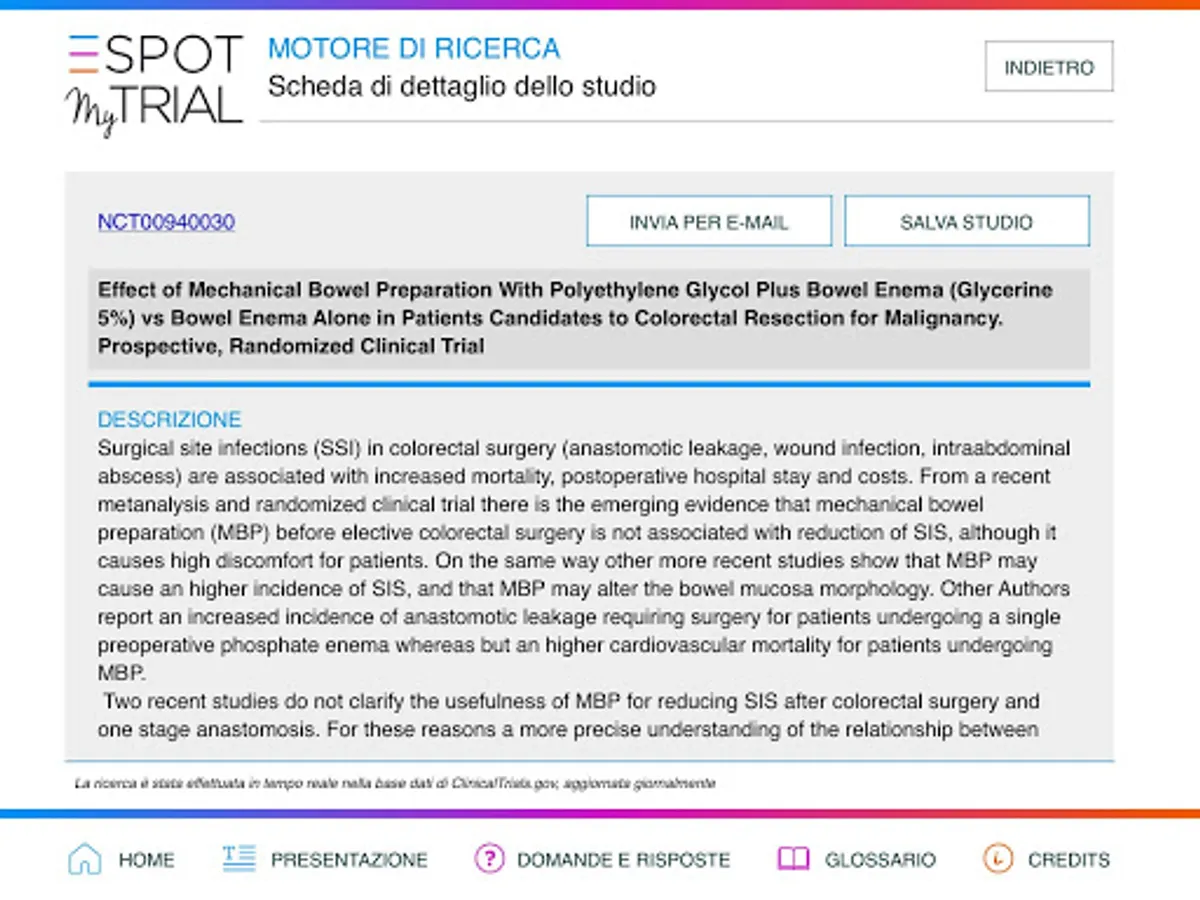This screenshot has width=1200, height=900.
Task: Show the CREDITS page
Action: pos(1069,860)
